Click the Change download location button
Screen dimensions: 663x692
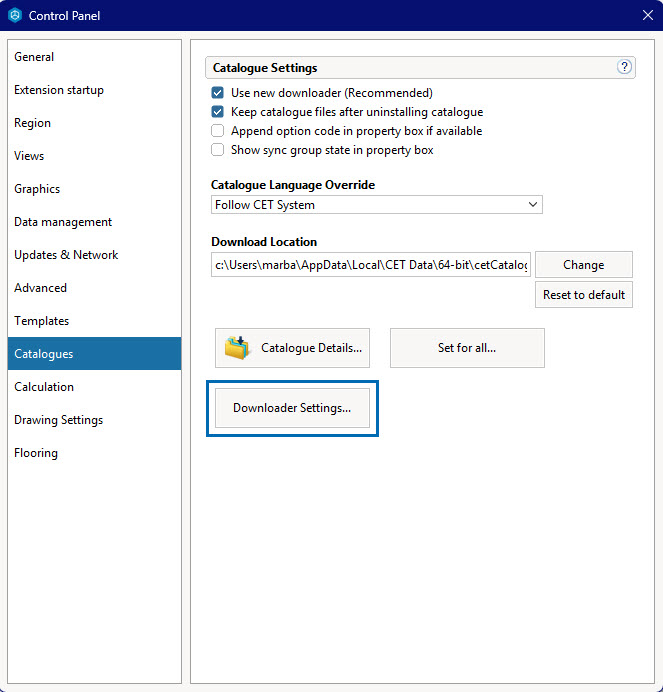584,265
